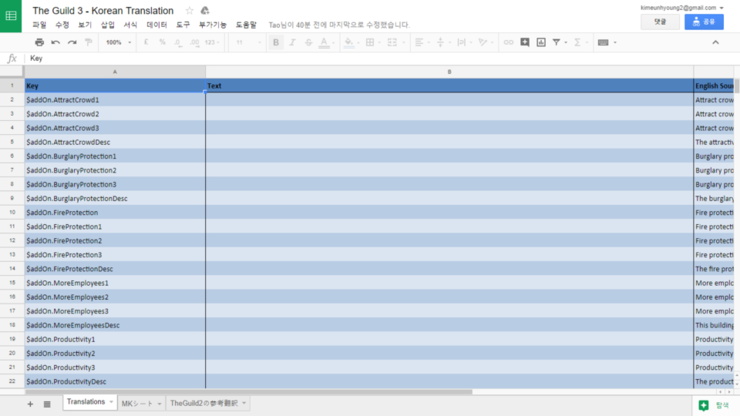Toggle italic formatting button
Viewport: 740px width, 416px height.
(x=292, y=43)
